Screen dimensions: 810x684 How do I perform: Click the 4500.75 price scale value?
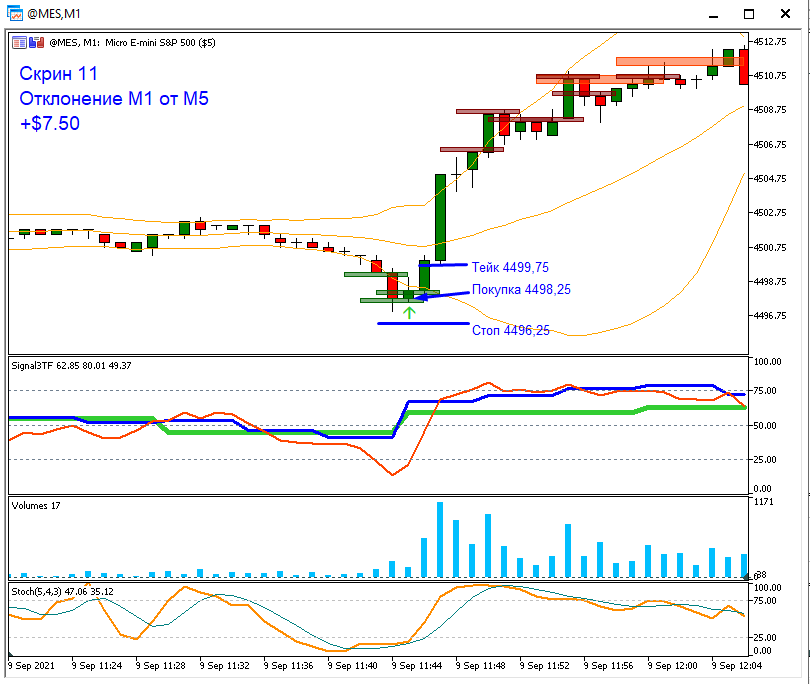pyautogui.click(x=770, y=247)
